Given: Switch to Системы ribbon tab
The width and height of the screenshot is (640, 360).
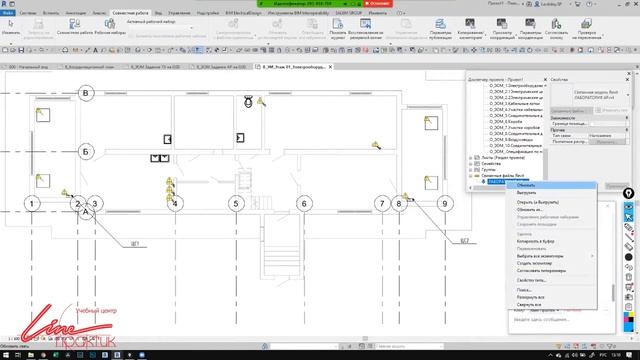Looking at the screenshot, I should click(x=28, y=13).
